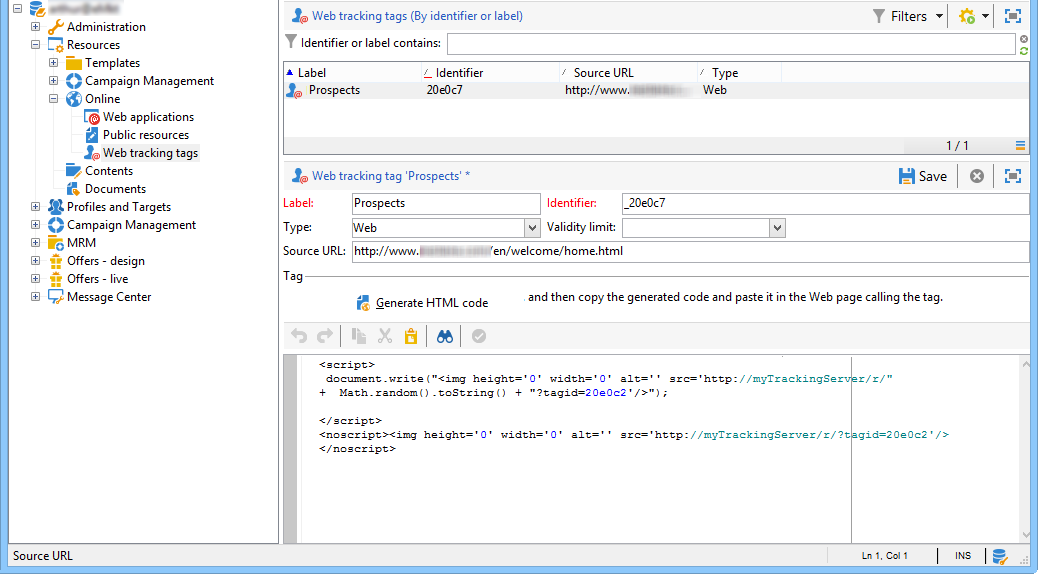This screenshot has width=1039, height=579.
Task: Maximize the tracking tags list panel
Action: [1013, 16]
